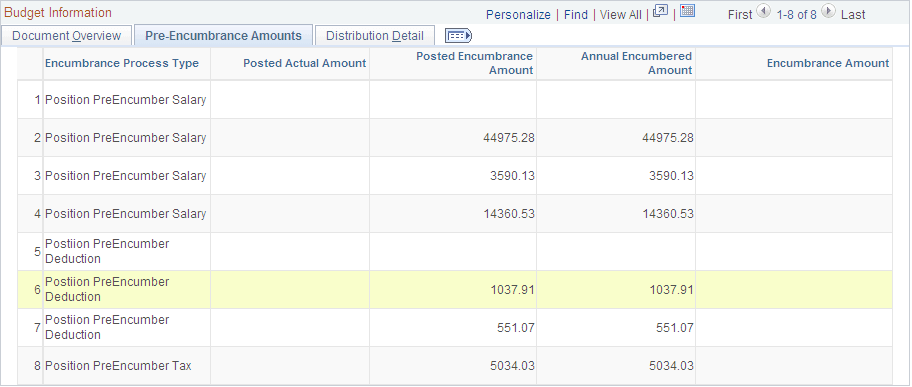Go to First page link
Viewport: 912px width, 387px height.
click(x=740, y=15)
